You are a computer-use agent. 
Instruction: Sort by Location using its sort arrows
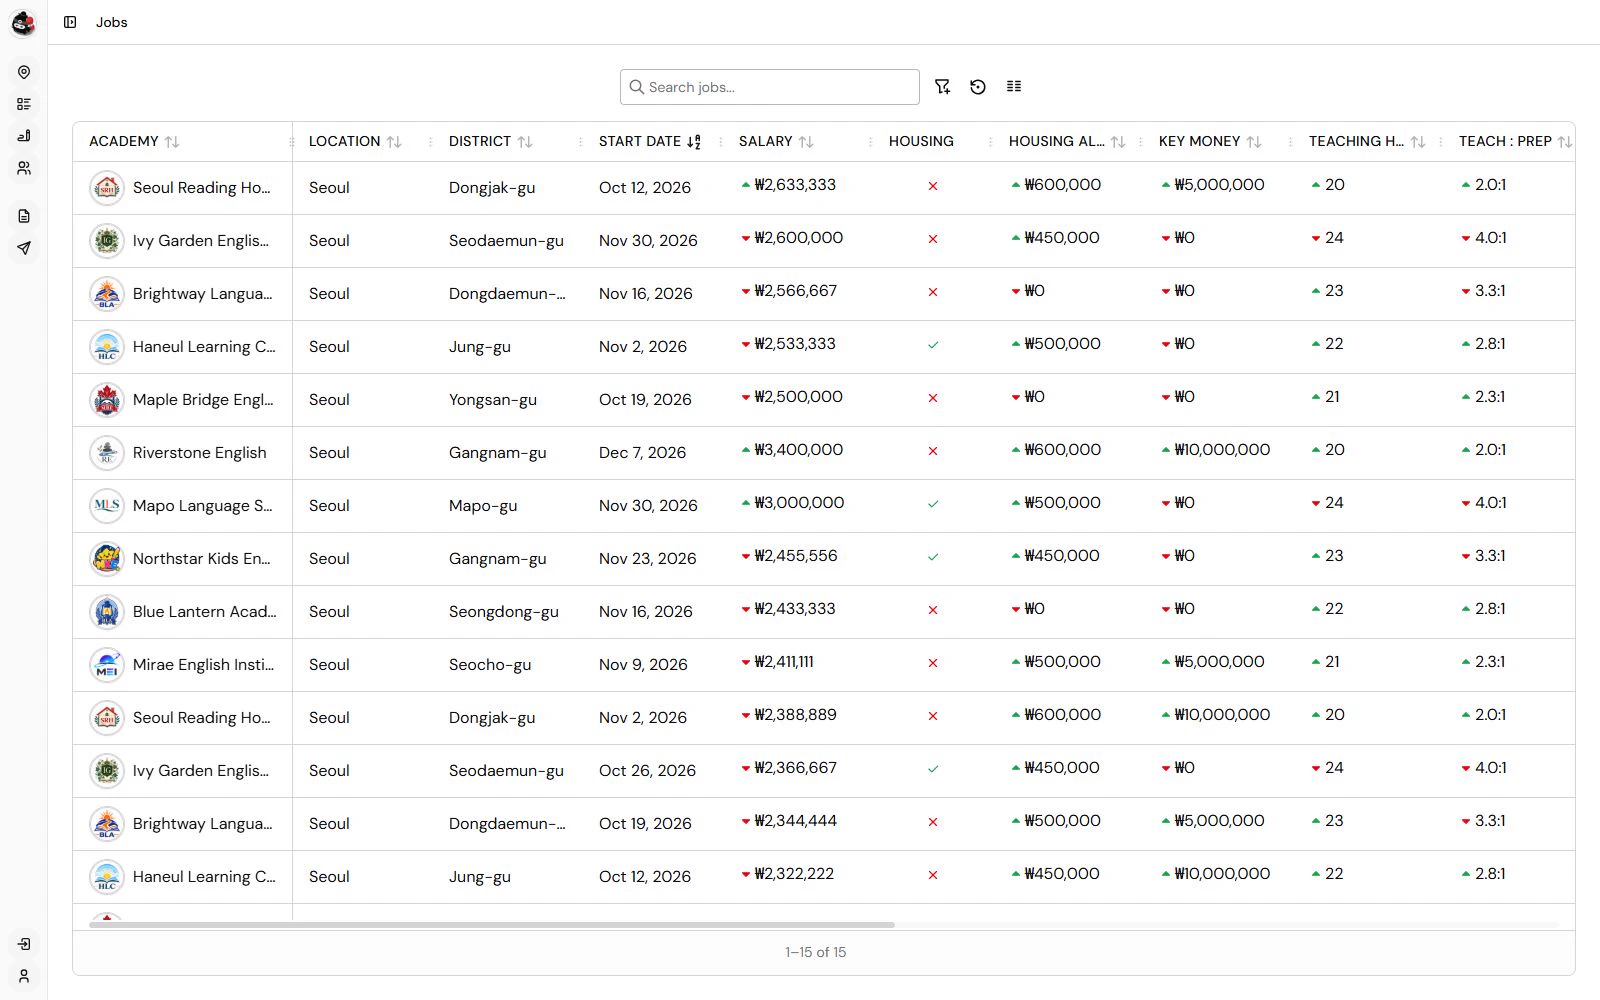pos(394,142)
